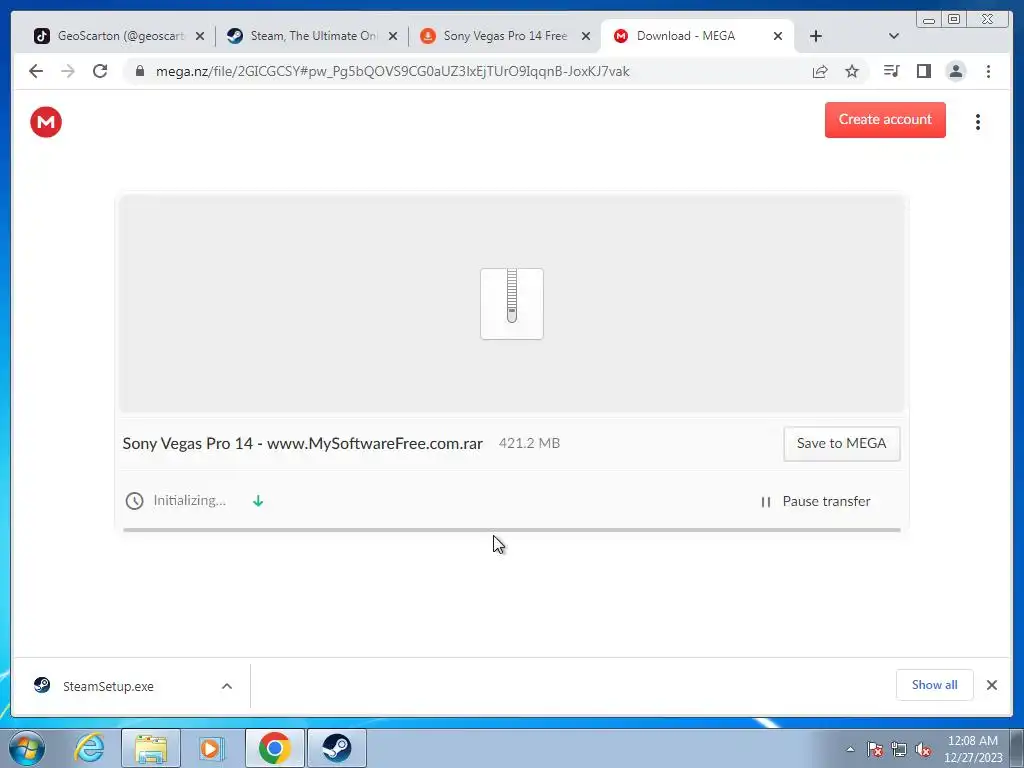Image resolution: width=1024 pixels, height=768 pixels.
Task: Click the RAR archive file thumbnail
Action: (x=512, y=304)
